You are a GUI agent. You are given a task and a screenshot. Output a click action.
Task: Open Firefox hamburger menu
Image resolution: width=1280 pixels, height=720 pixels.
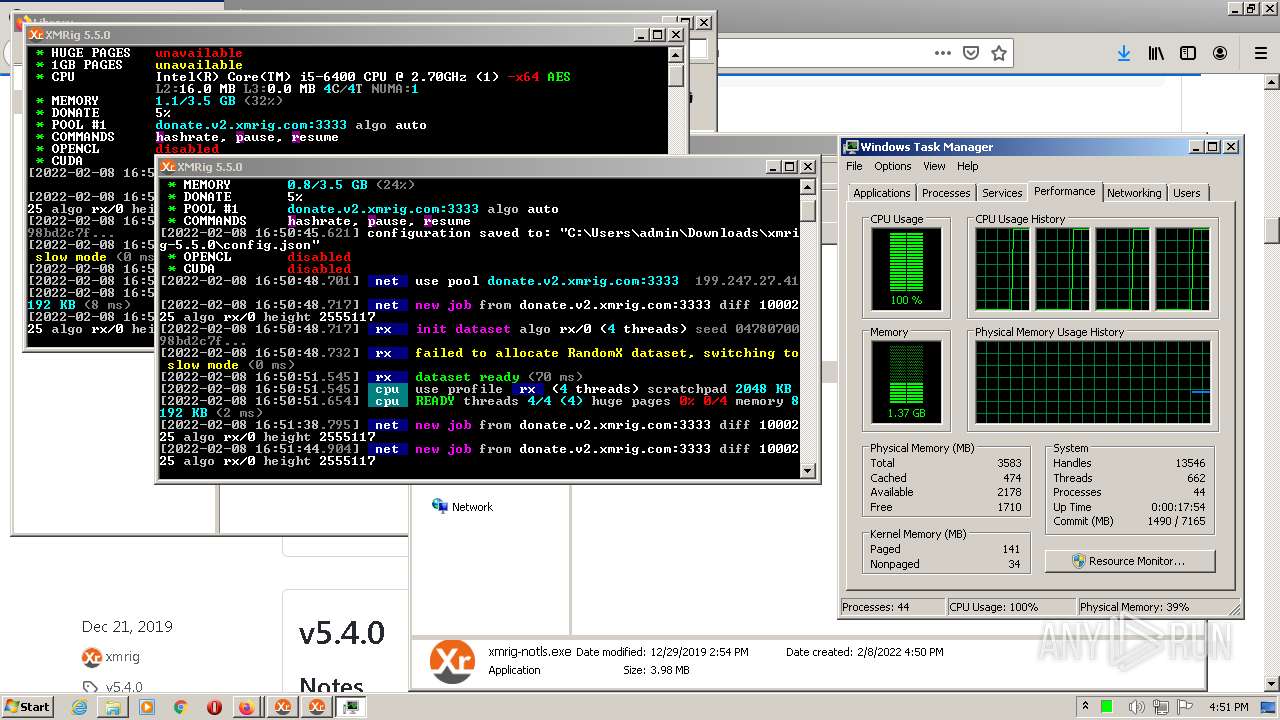coord(1260,53)
